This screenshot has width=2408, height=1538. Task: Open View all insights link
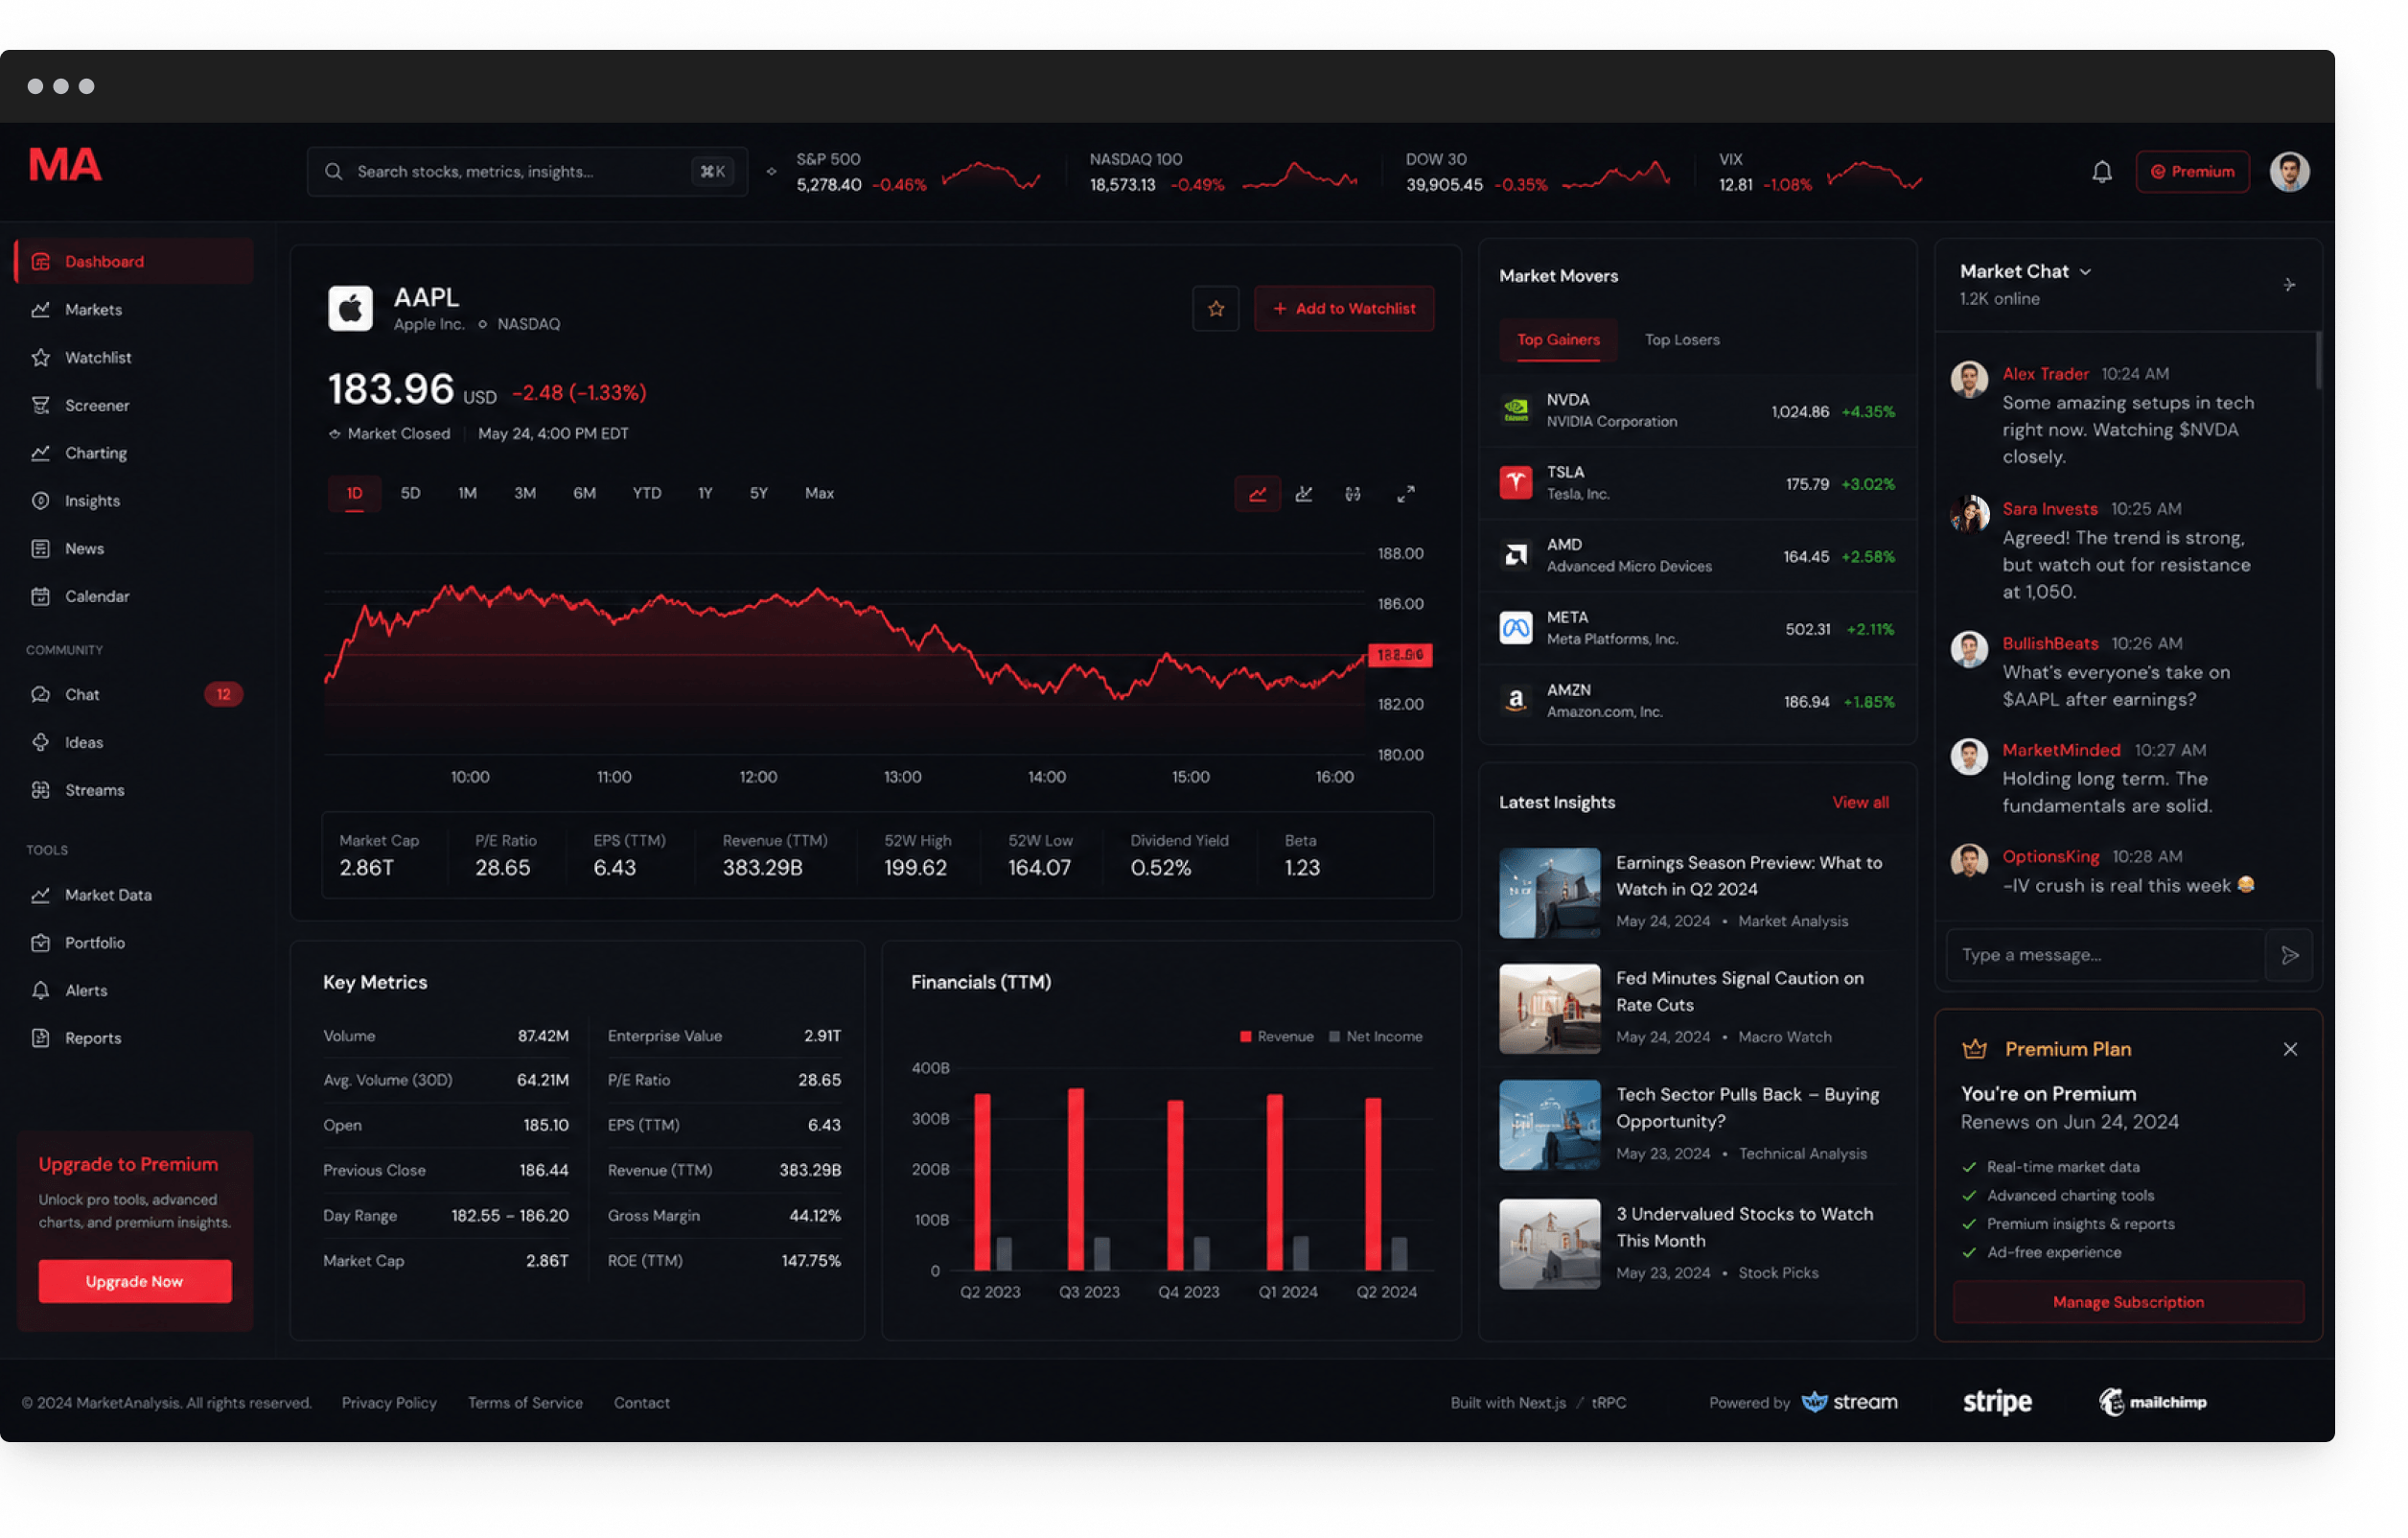tap(1860, 803)
